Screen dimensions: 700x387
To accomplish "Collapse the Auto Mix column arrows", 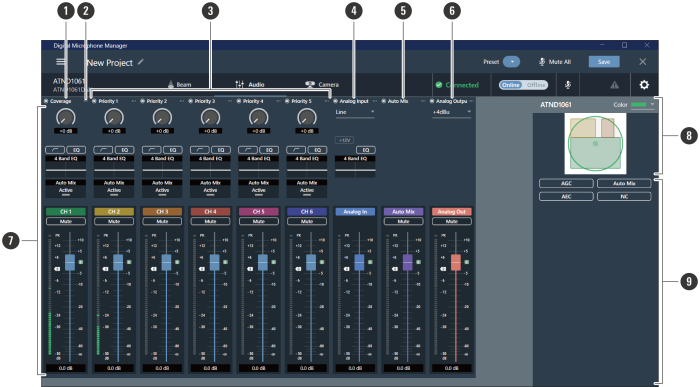I will pos(423,101).
